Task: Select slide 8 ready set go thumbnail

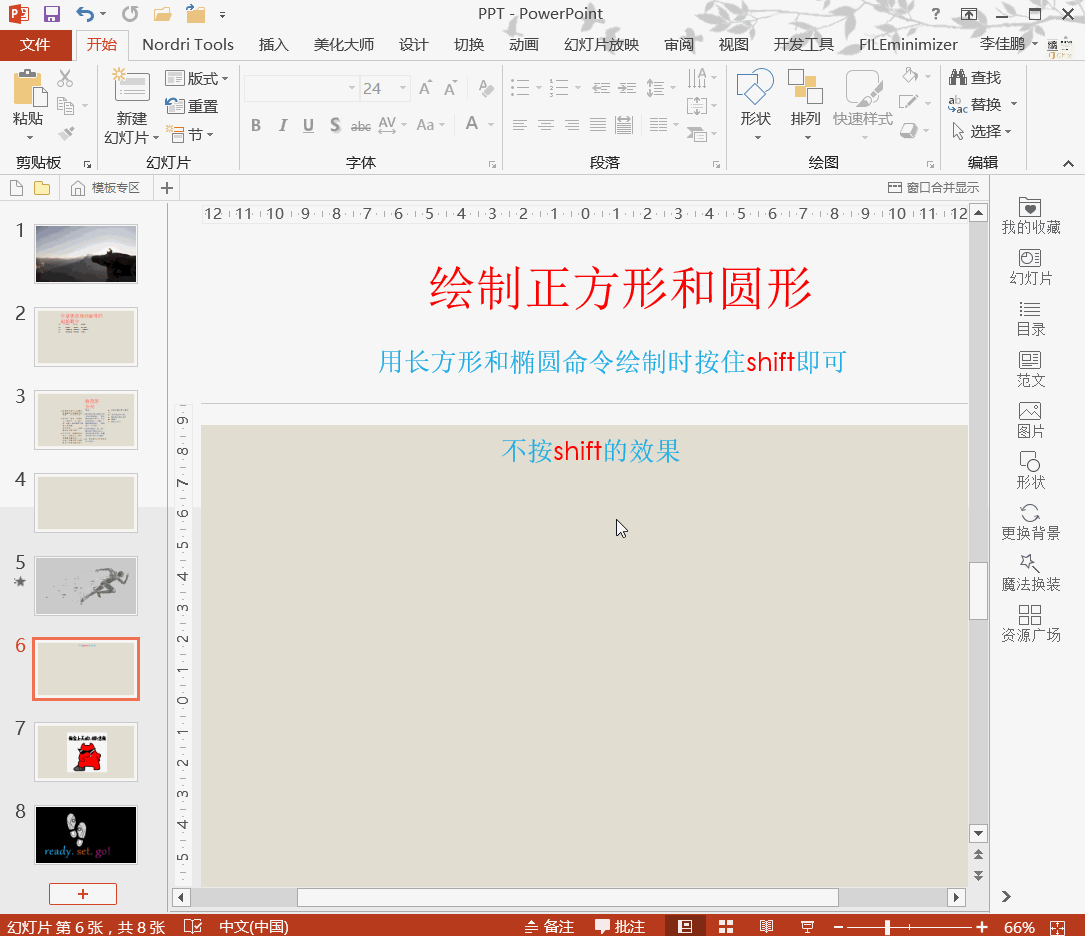Action: (86, 835)
